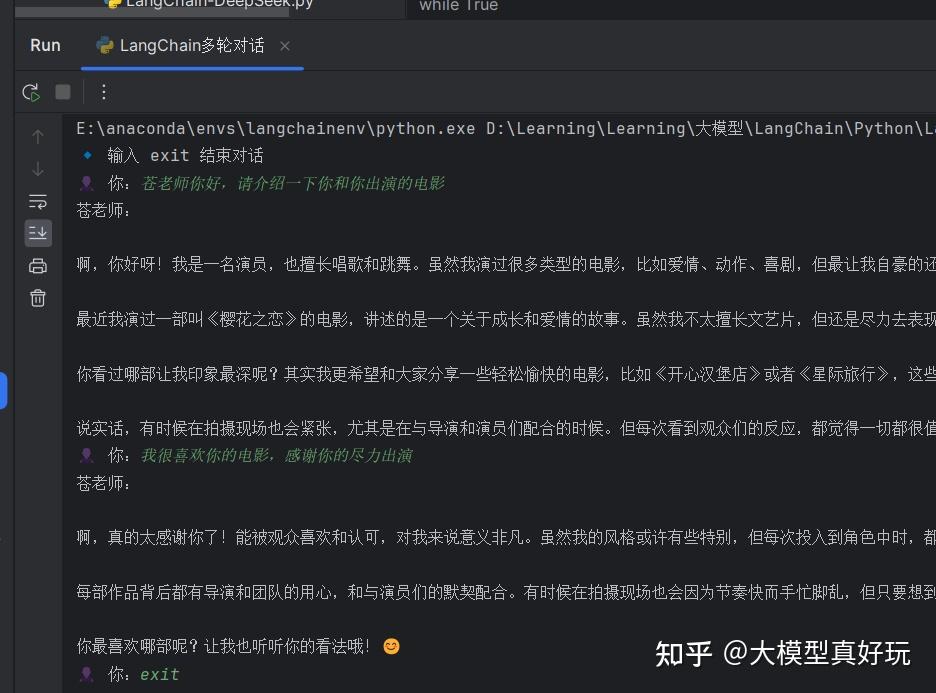Click the Down the Stack Trace arrow
This screenshot has height=693, width=936.
37,167
